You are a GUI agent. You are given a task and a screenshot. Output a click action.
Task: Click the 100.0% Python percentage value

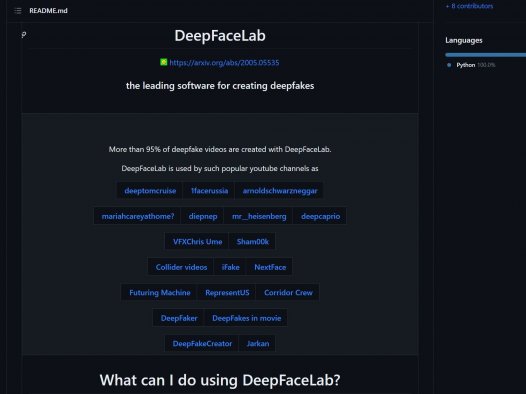click(486, 65)
